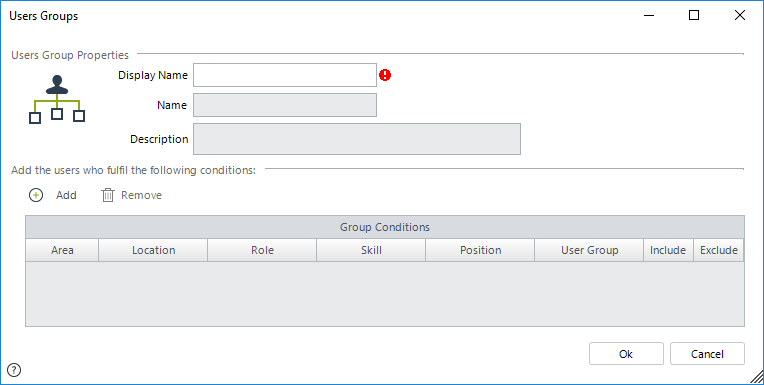Screen dimensions: 764x385
Task: Click the green plus Add icon
Action: pyautogui.click(x=36, y=195)
